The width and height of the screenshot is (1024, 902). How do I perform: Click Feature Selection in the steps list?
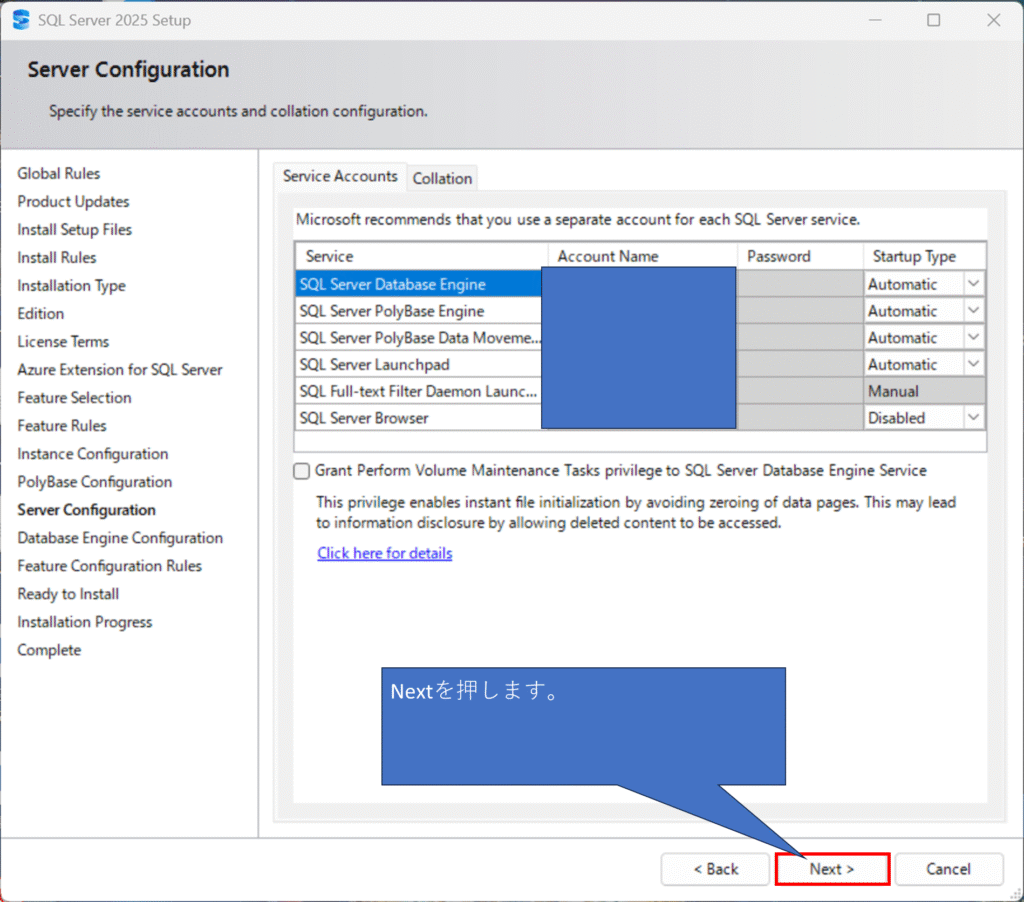[74, 398]
